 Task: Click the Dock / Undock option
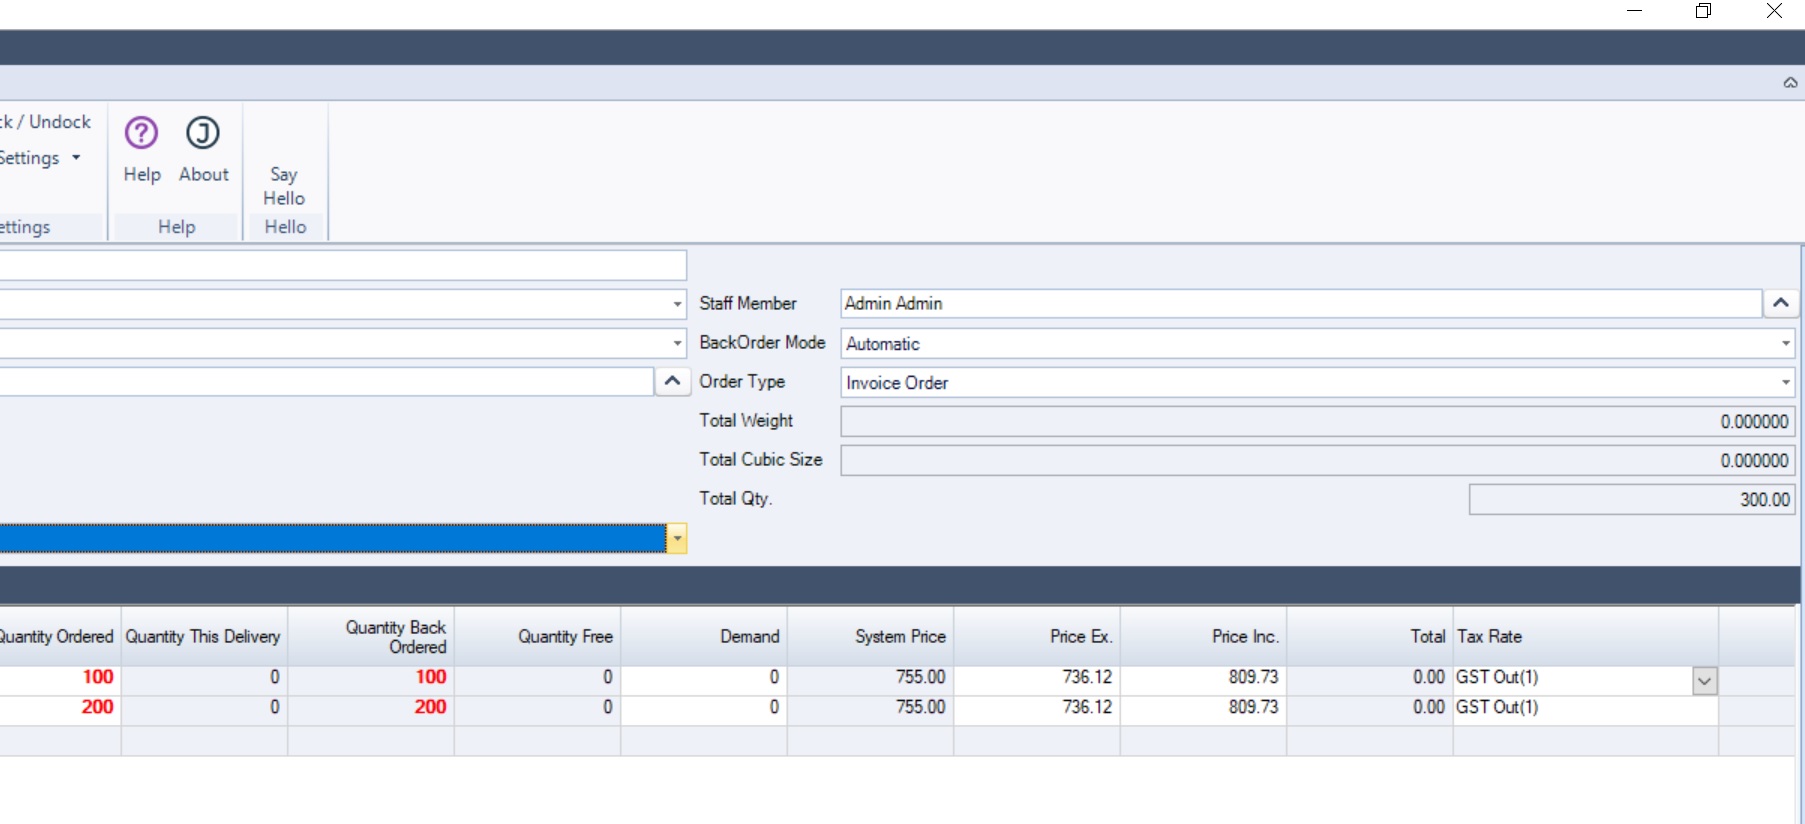point(47,122)
